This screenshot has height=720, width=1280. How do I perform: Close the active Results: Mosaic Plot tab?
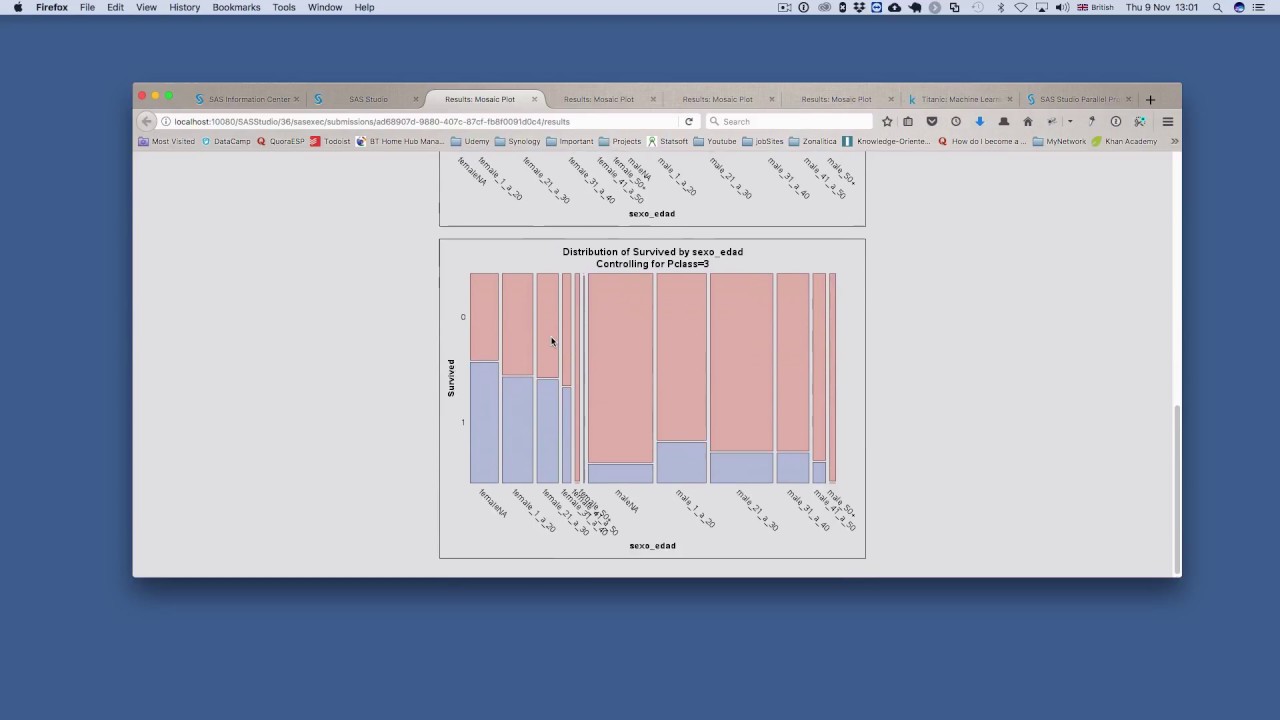point(534,99)
